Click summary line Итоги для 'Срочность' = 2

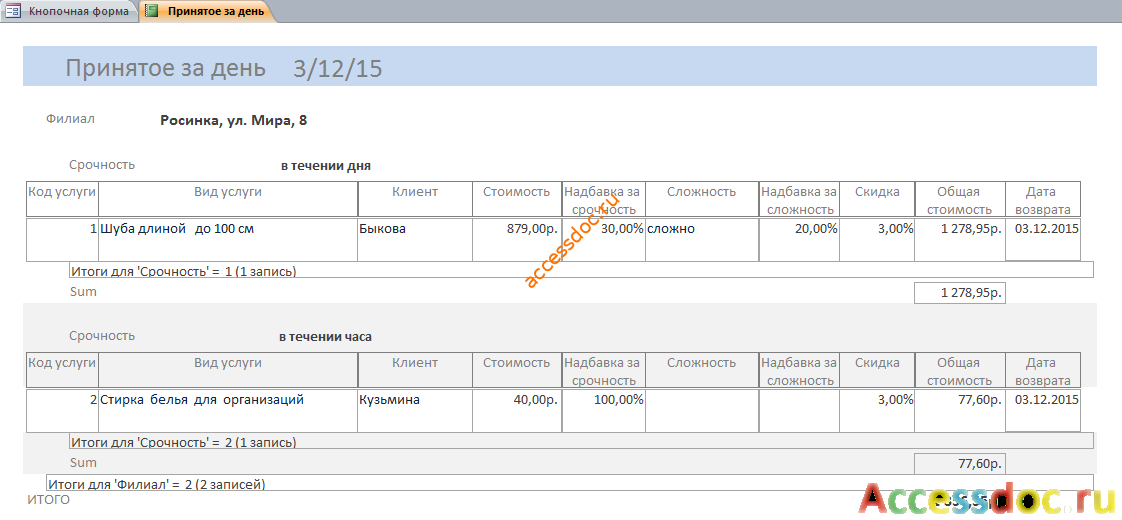point(581,441)
